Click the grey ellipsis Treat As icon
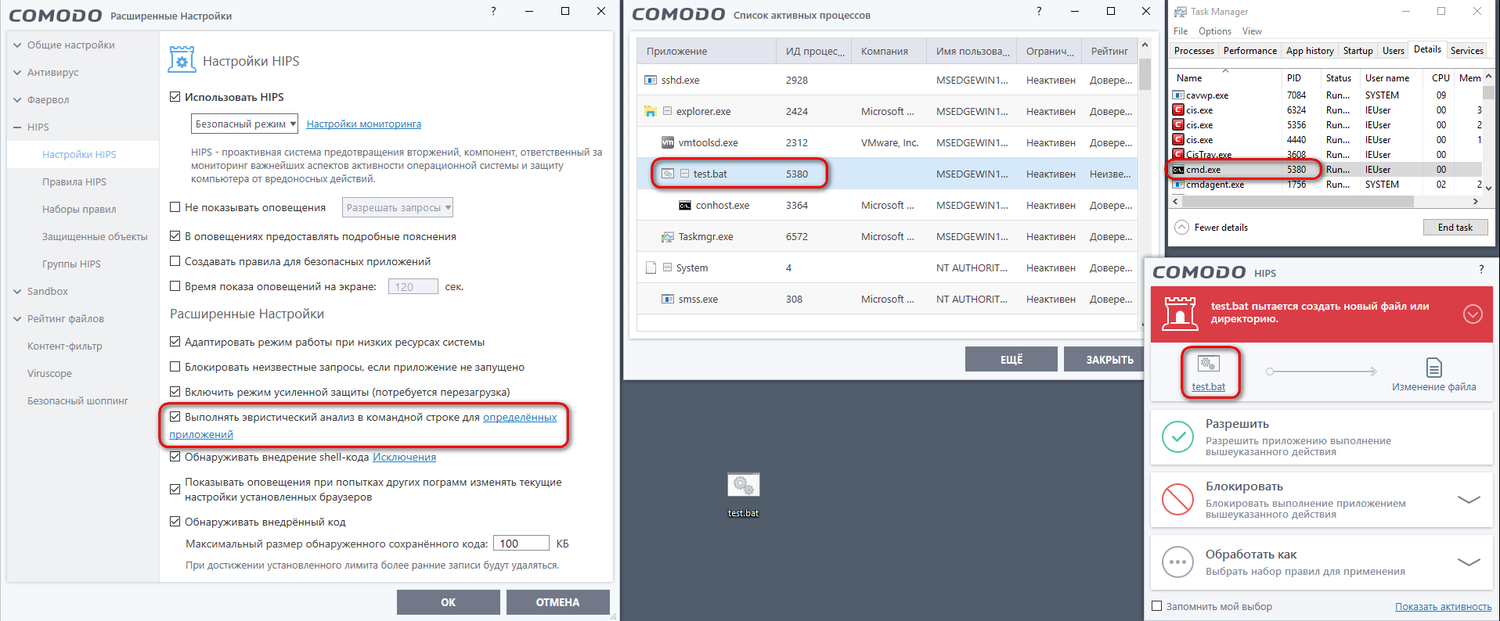 pyautogui.click(x=1180, y=562)
